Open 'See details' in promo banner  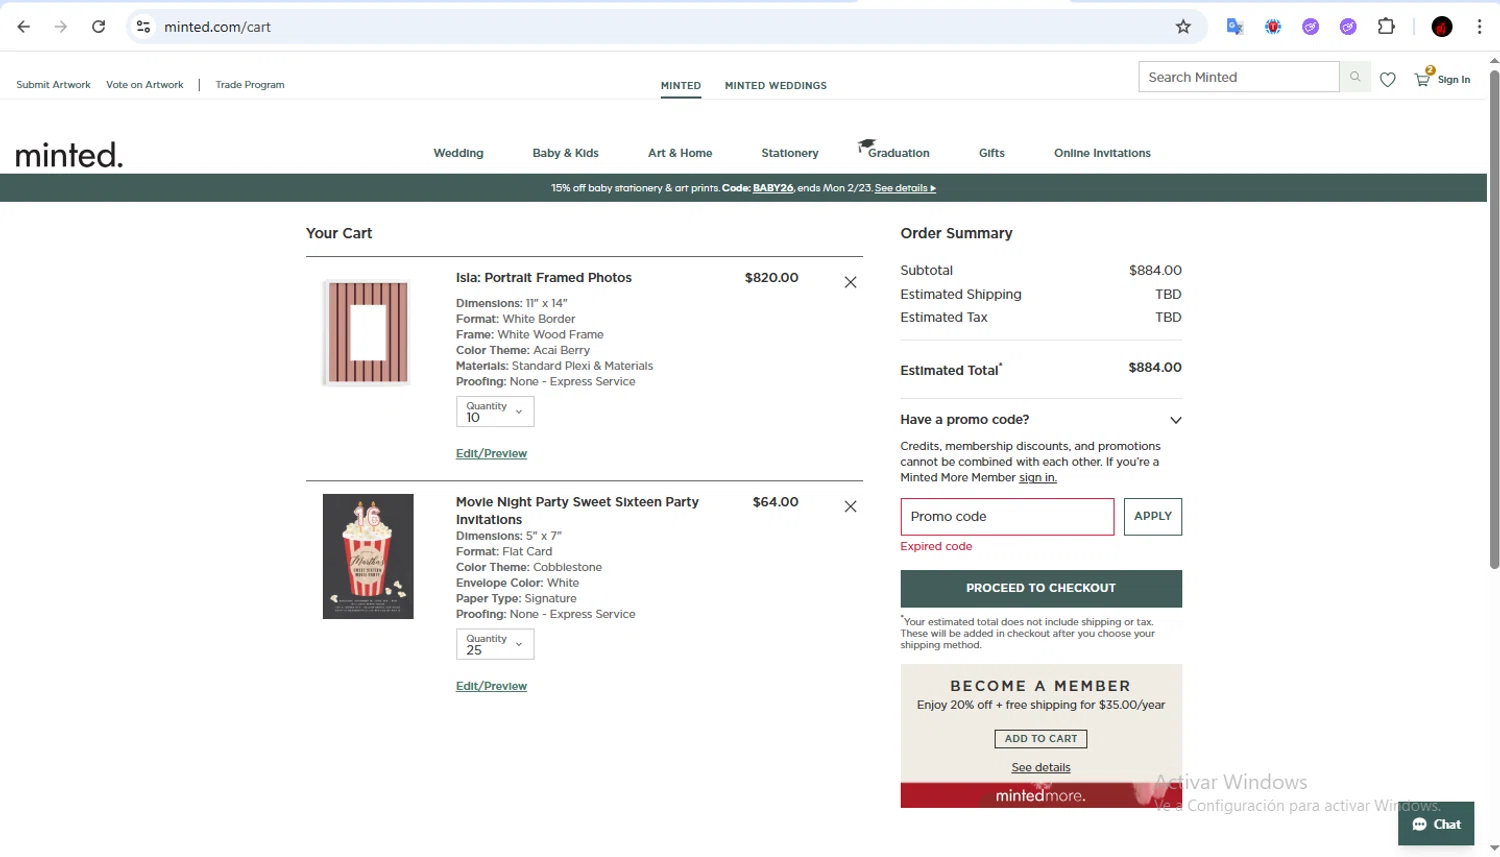905,188
